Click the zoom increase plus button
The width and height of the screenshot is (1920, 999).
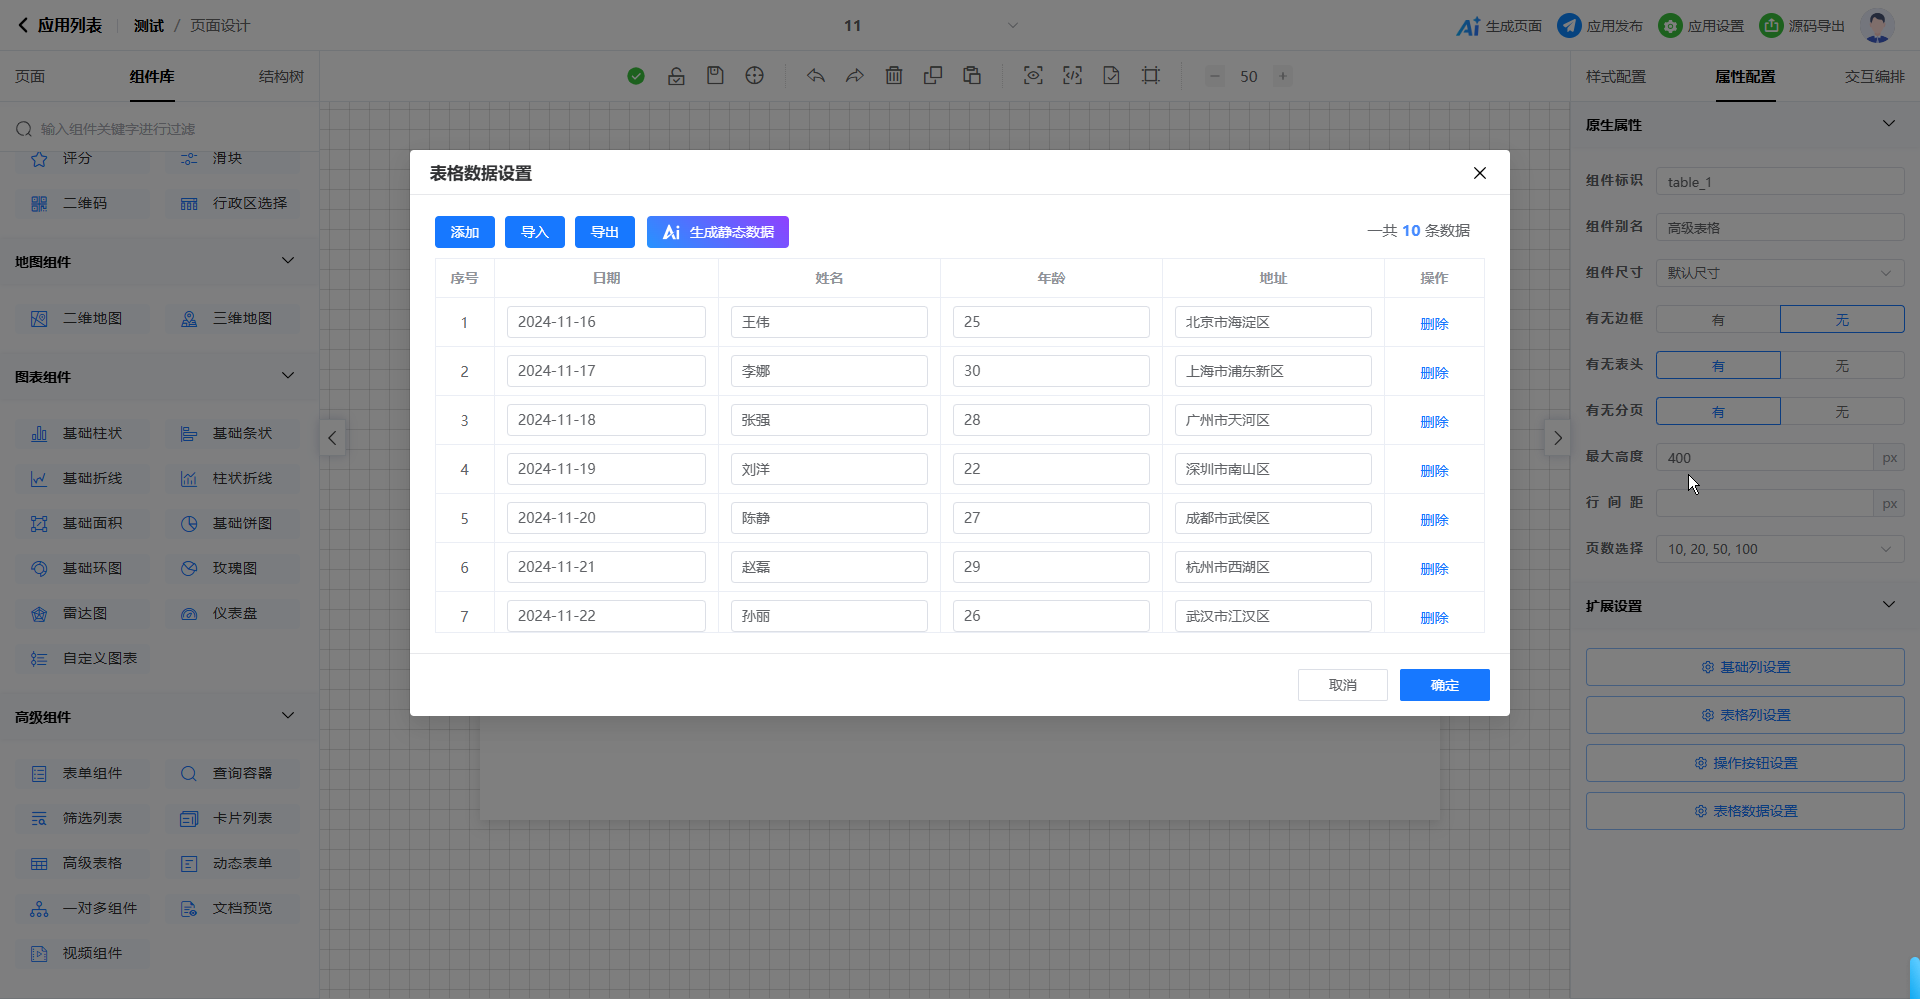[1283, 76]
